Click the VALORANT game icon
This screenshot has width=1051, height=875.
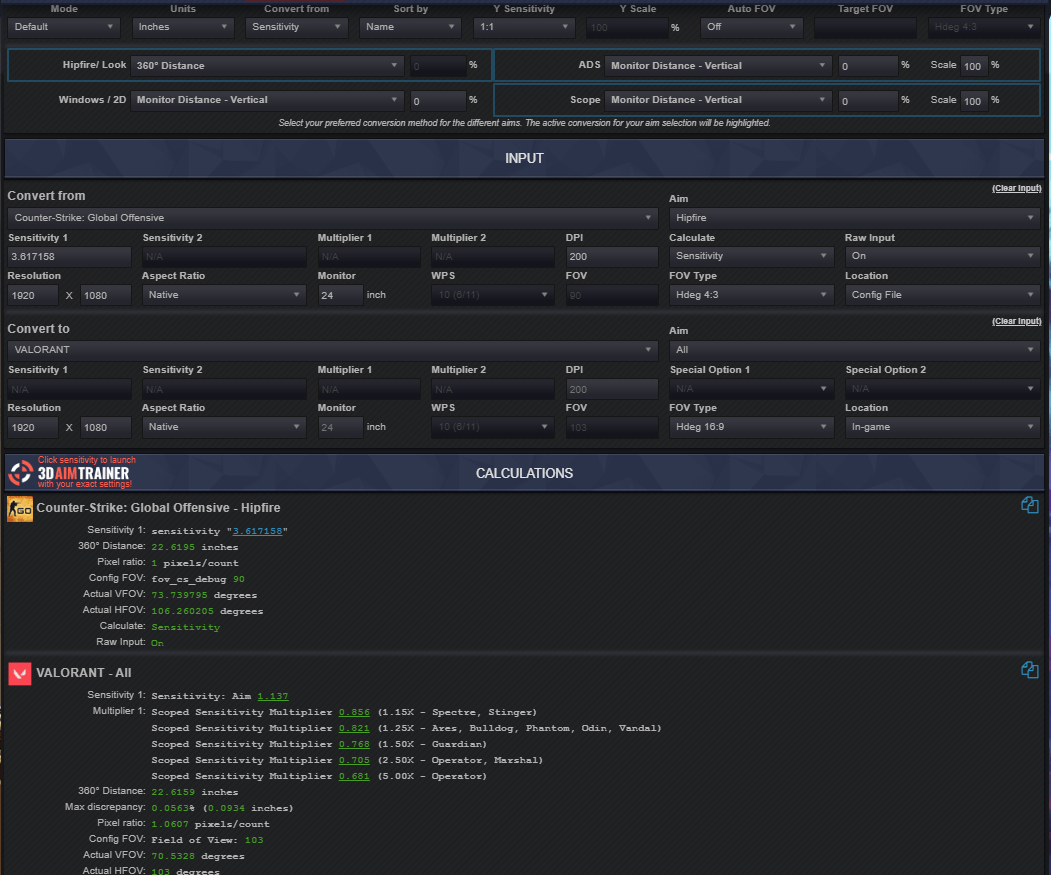coord(20,673)
